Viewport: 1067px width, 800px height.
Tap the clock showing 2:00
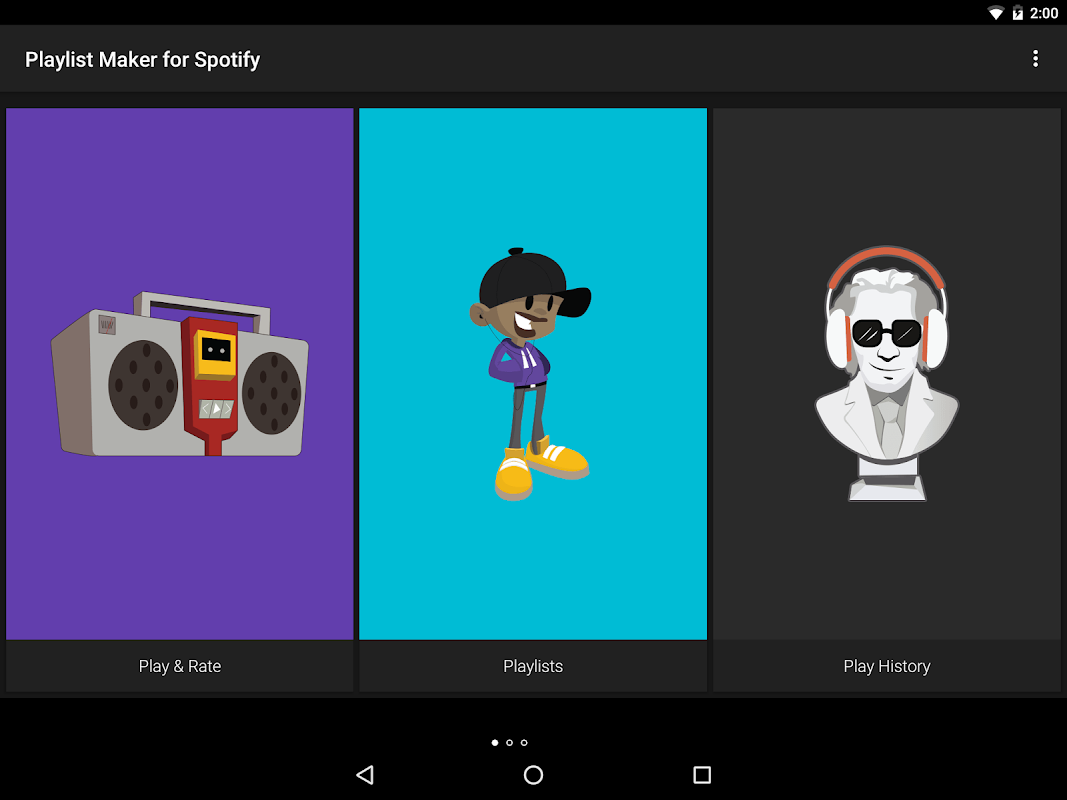point(1044,13)
